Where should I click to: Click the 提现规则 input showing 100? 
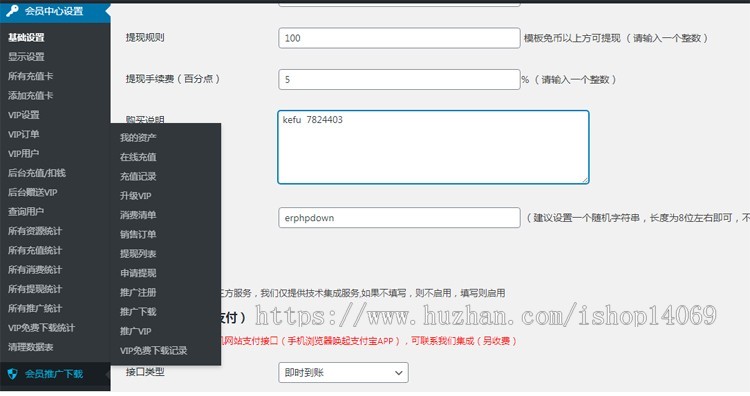tap(399, 38)
